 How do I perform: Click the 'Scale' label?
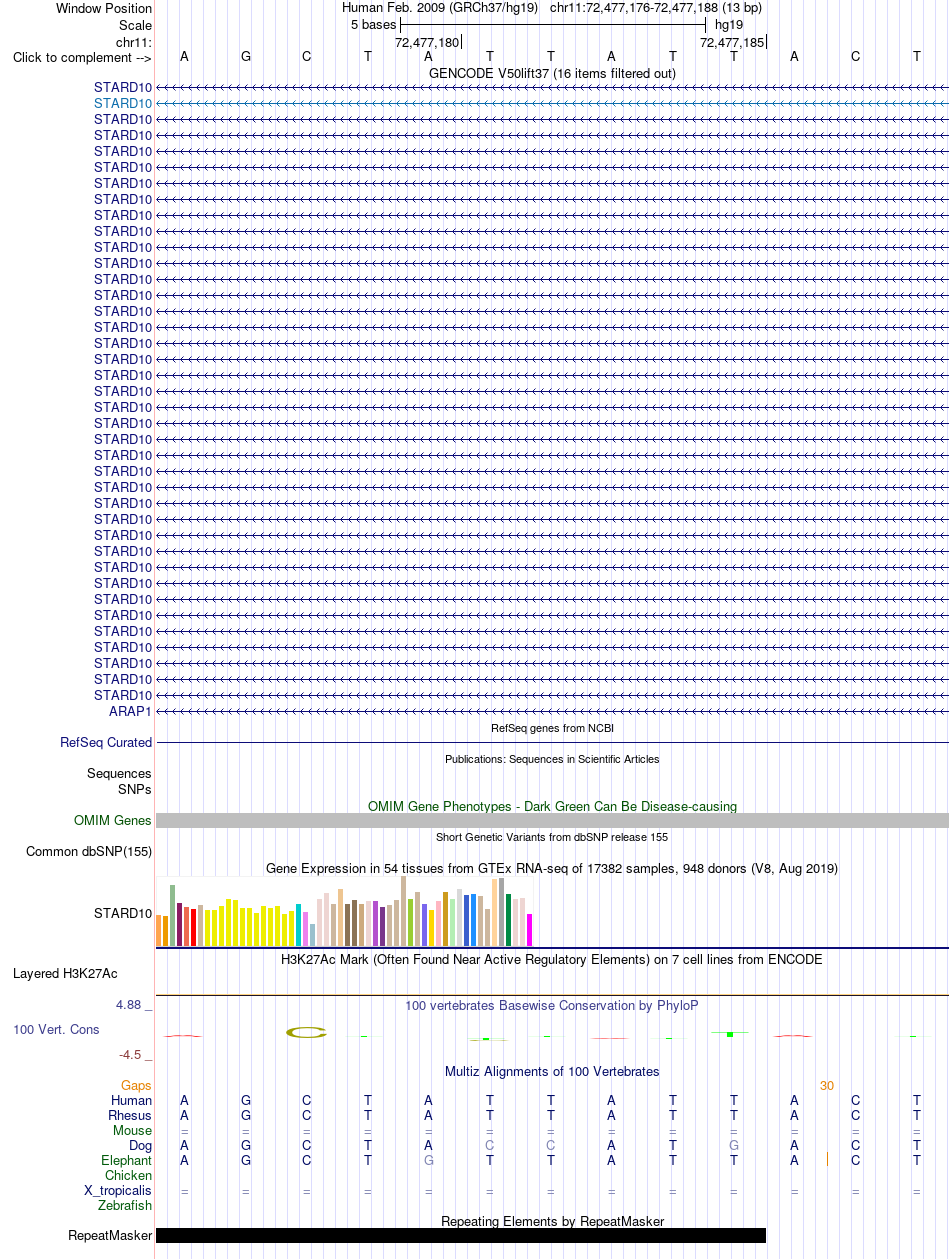coord(135,25)
